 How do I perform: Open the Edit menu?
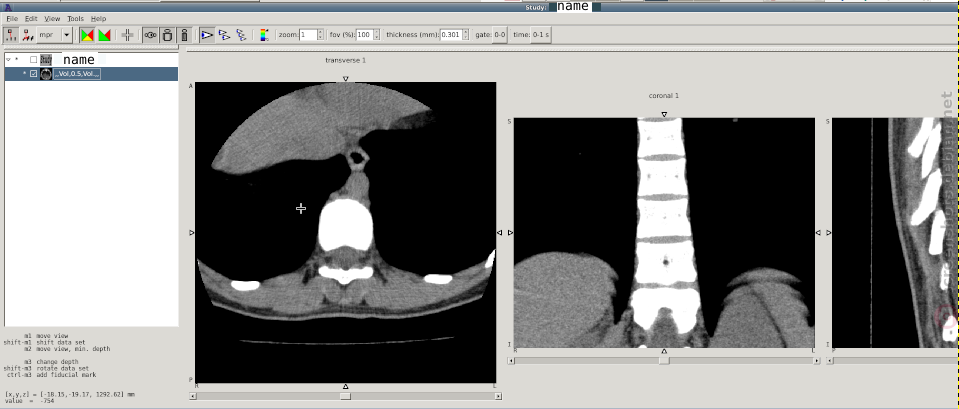31,19
